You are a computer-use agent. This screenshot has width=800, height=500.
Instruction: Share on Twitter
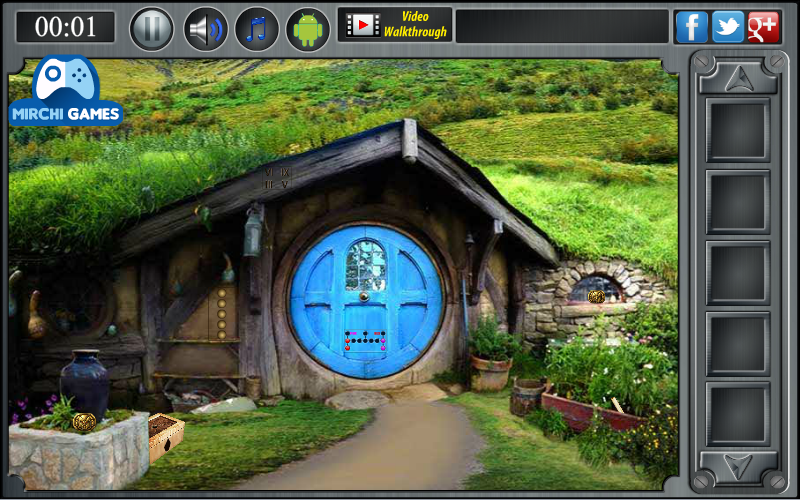728,27
